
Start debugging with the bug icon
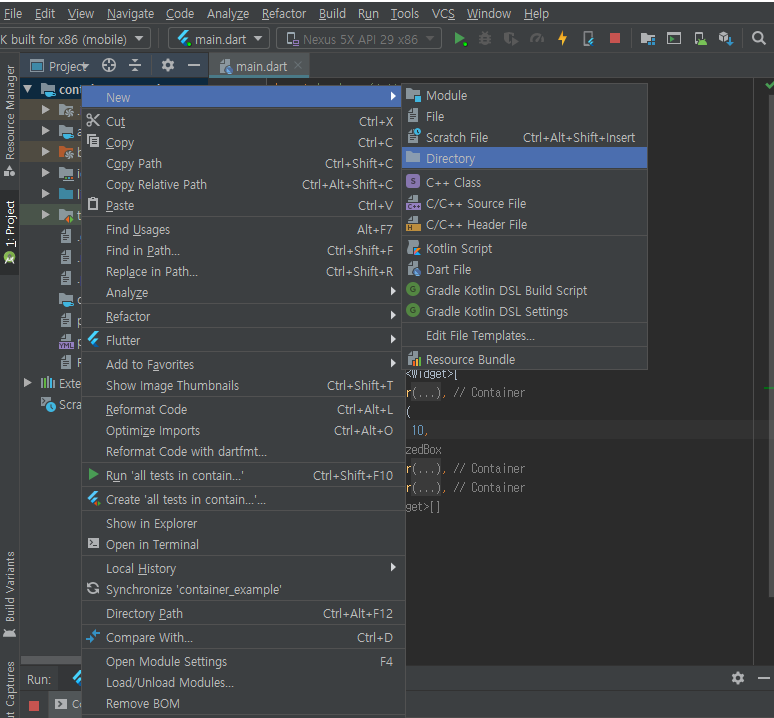coord(485,38)
